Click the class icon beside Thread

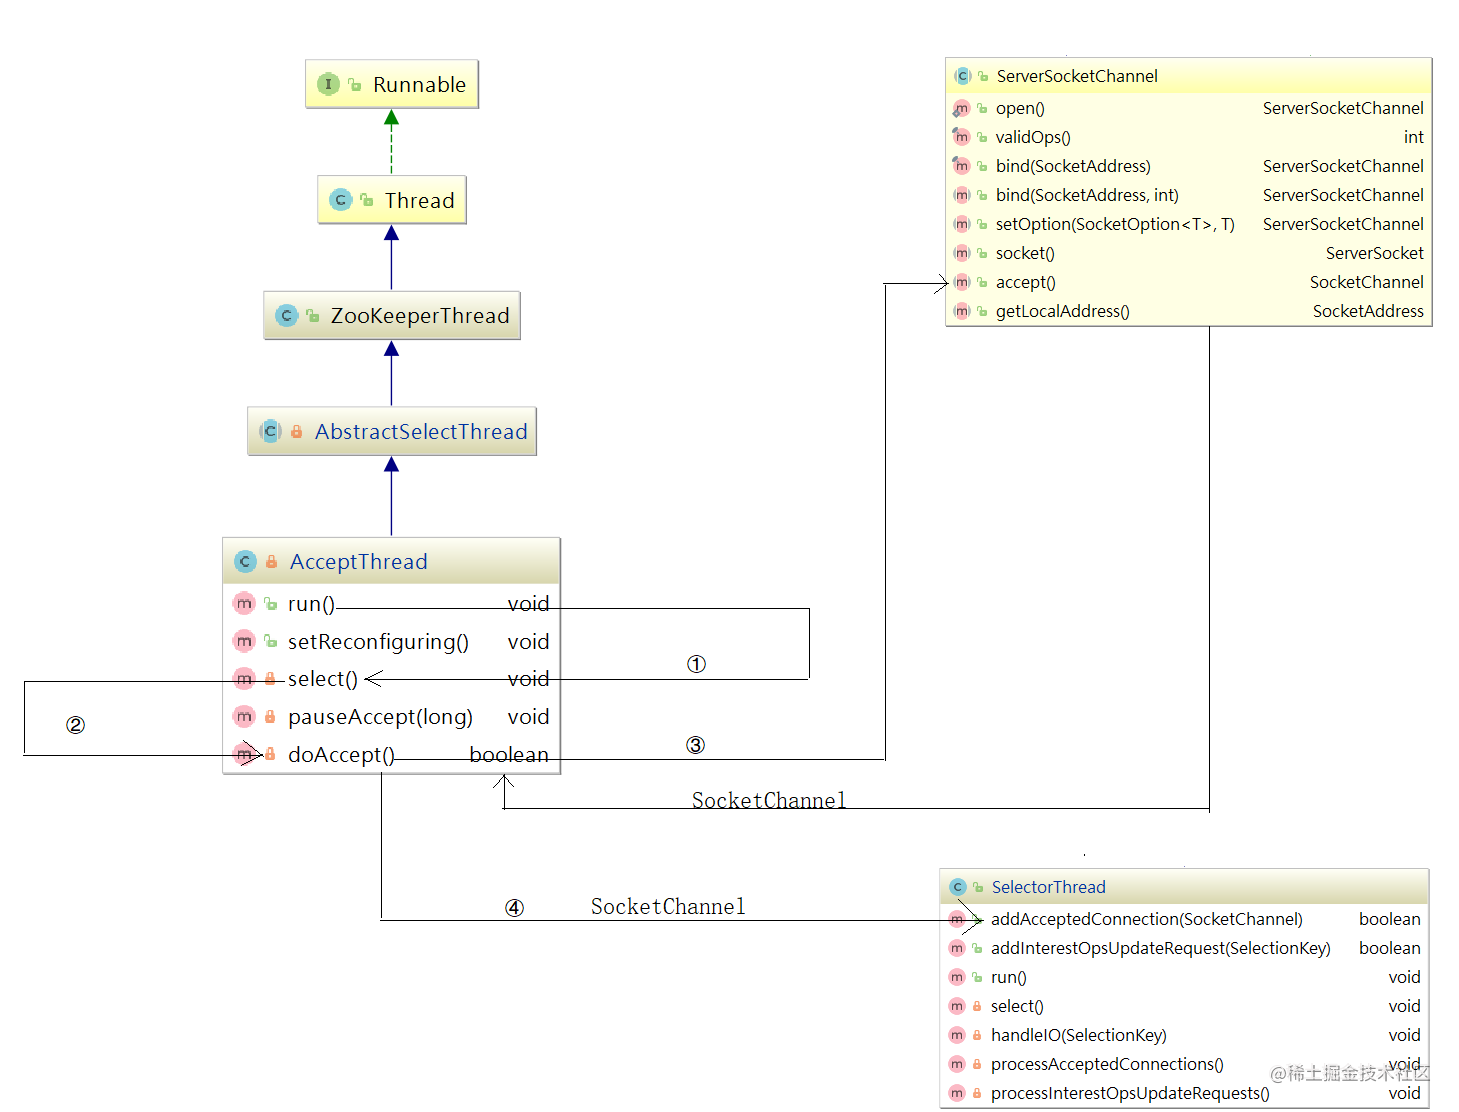click(340, 200)
